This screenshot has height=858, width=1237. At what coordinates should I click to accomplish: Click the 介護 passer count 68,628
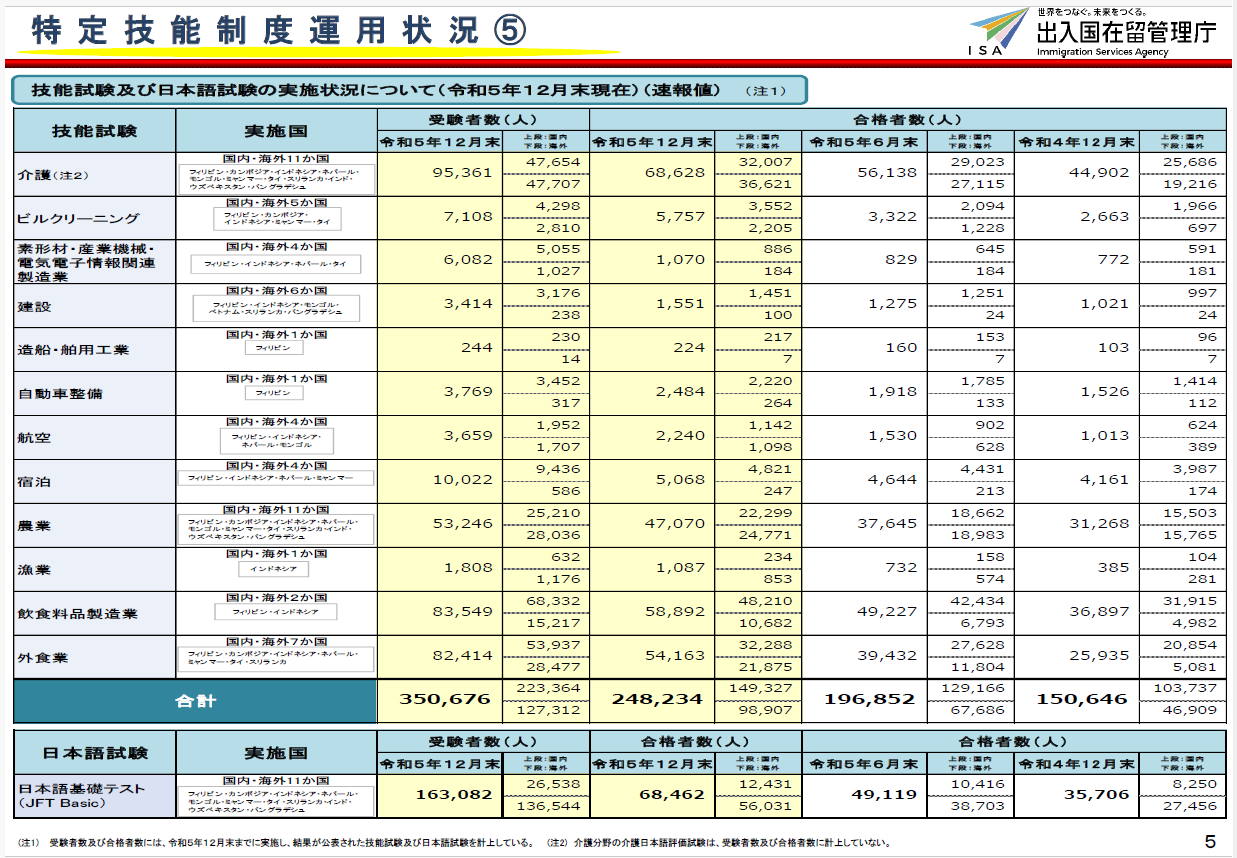tap(673, 172)
